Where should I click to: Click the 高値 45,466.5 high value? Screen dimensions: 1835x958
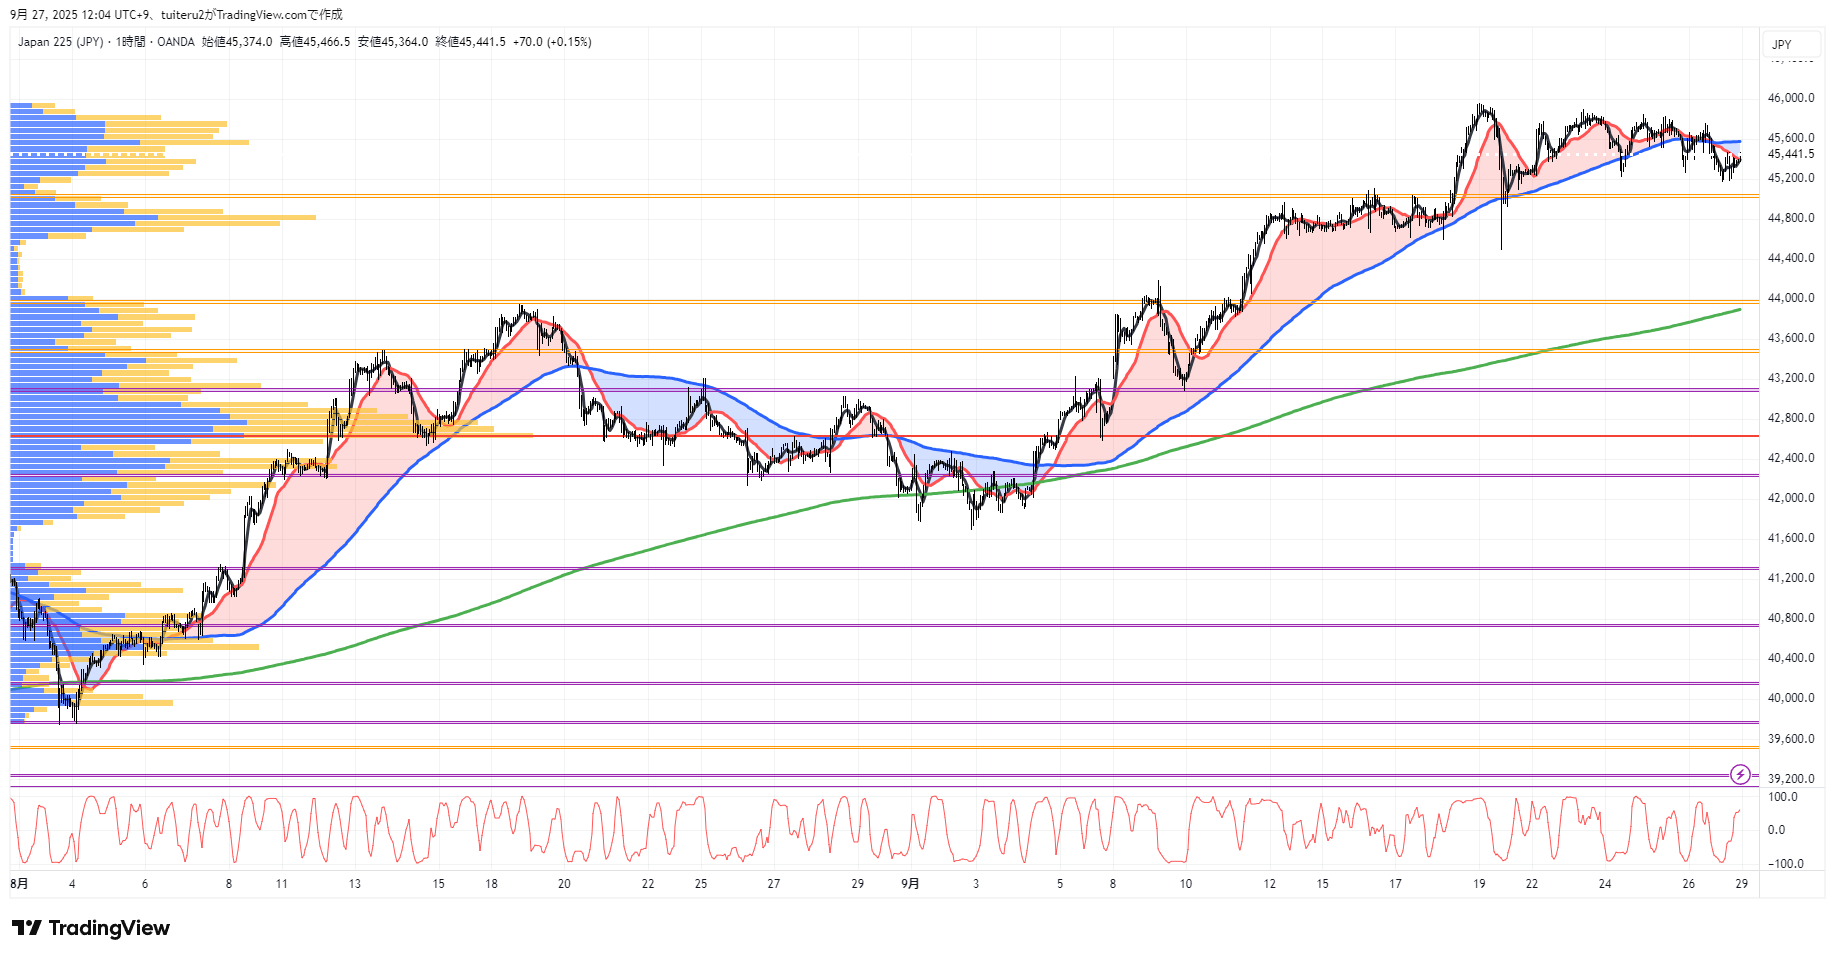315,42
